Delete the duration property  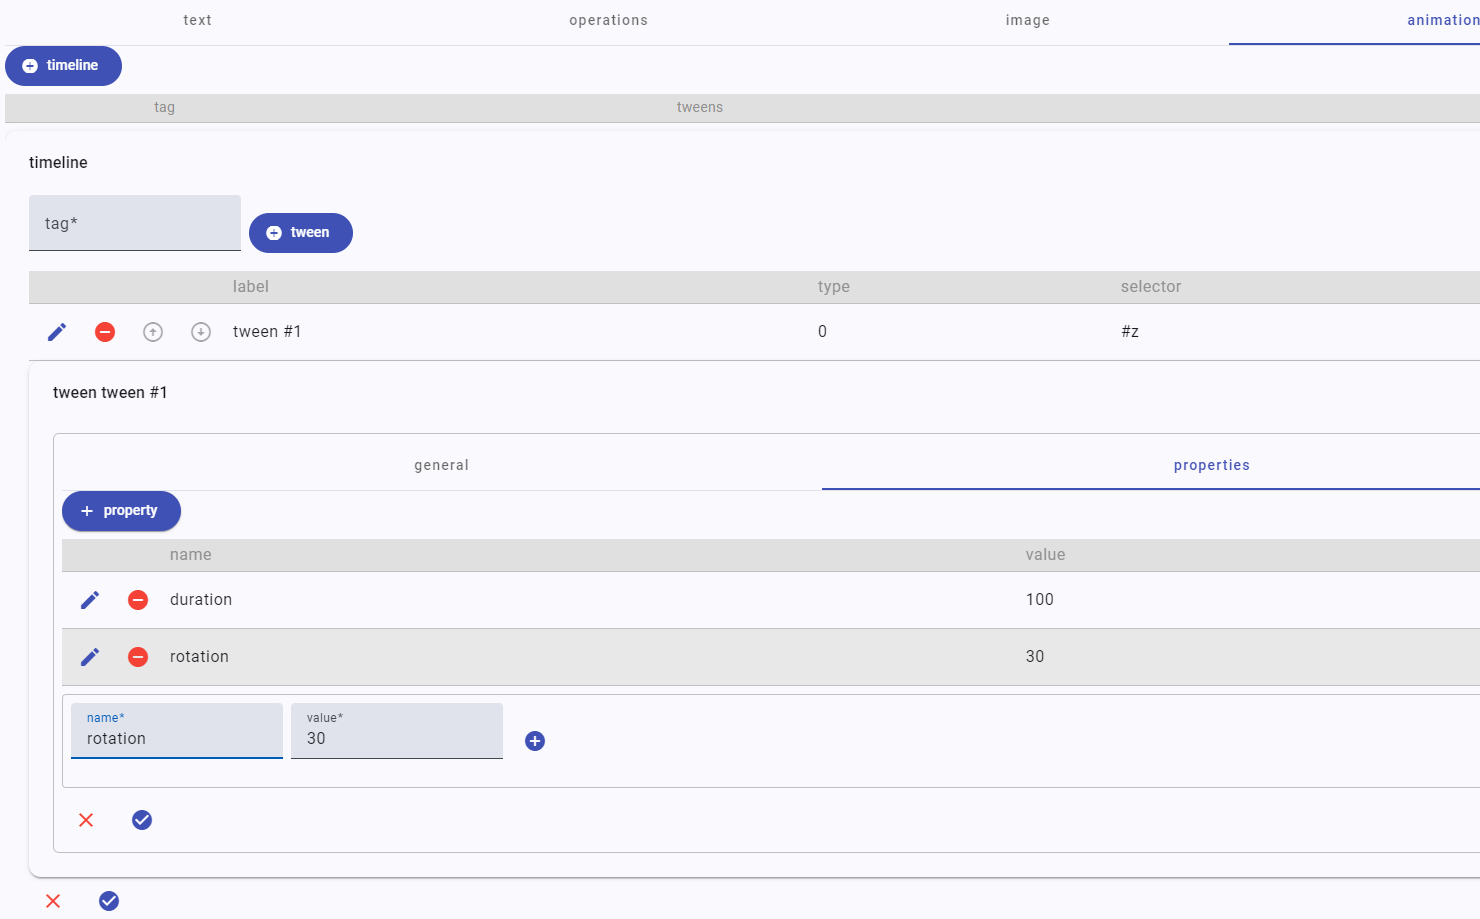(138, 600)
